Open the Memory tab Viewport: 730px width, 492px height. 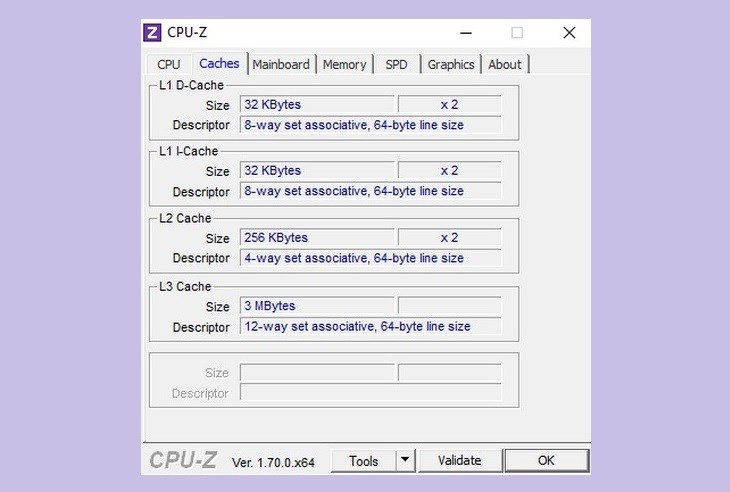(344, 64)
